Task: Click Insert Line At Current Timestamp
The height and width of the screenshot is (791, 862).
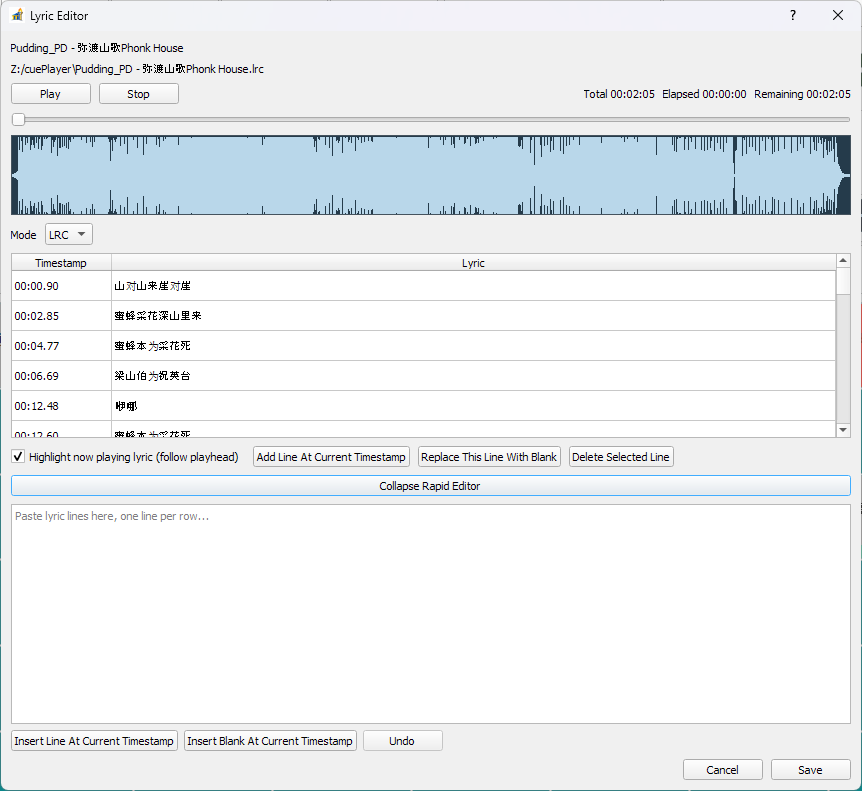Action: click(94, 740)
